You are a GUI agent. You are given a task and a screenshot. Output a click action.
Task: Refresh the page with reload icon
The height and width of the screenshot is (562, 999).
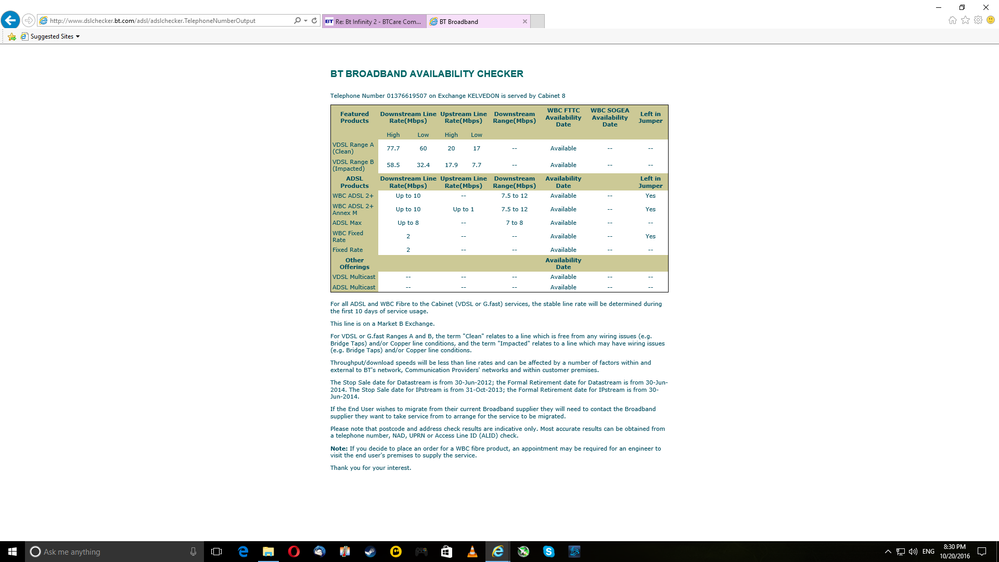(314, 20)
